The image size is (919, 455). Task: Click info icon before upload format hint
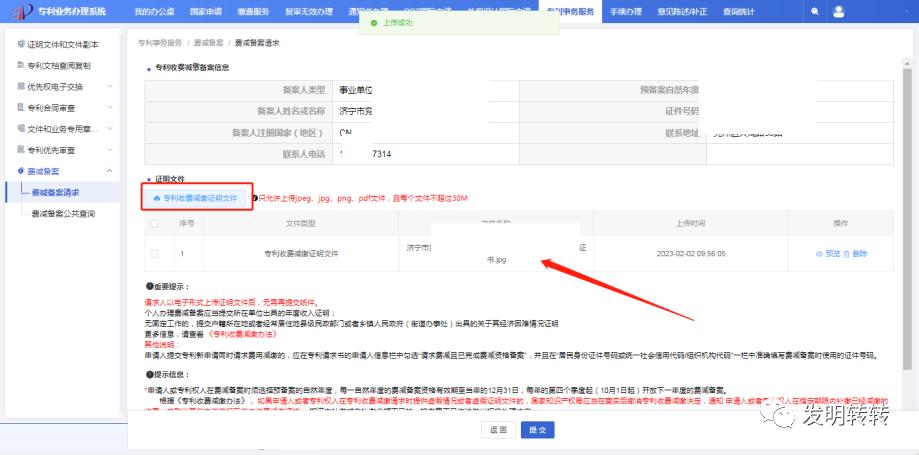254,199
